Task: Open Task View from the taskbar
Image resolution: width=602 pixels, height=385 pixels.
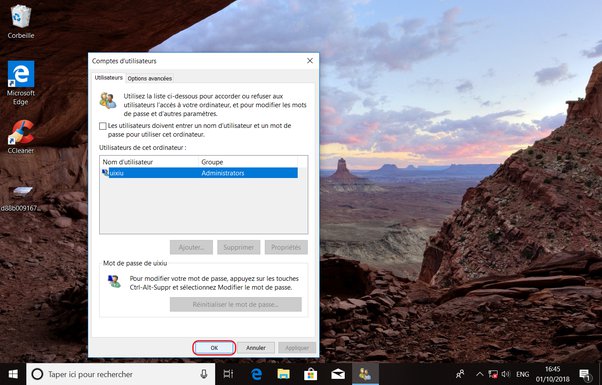Action: 228,374
